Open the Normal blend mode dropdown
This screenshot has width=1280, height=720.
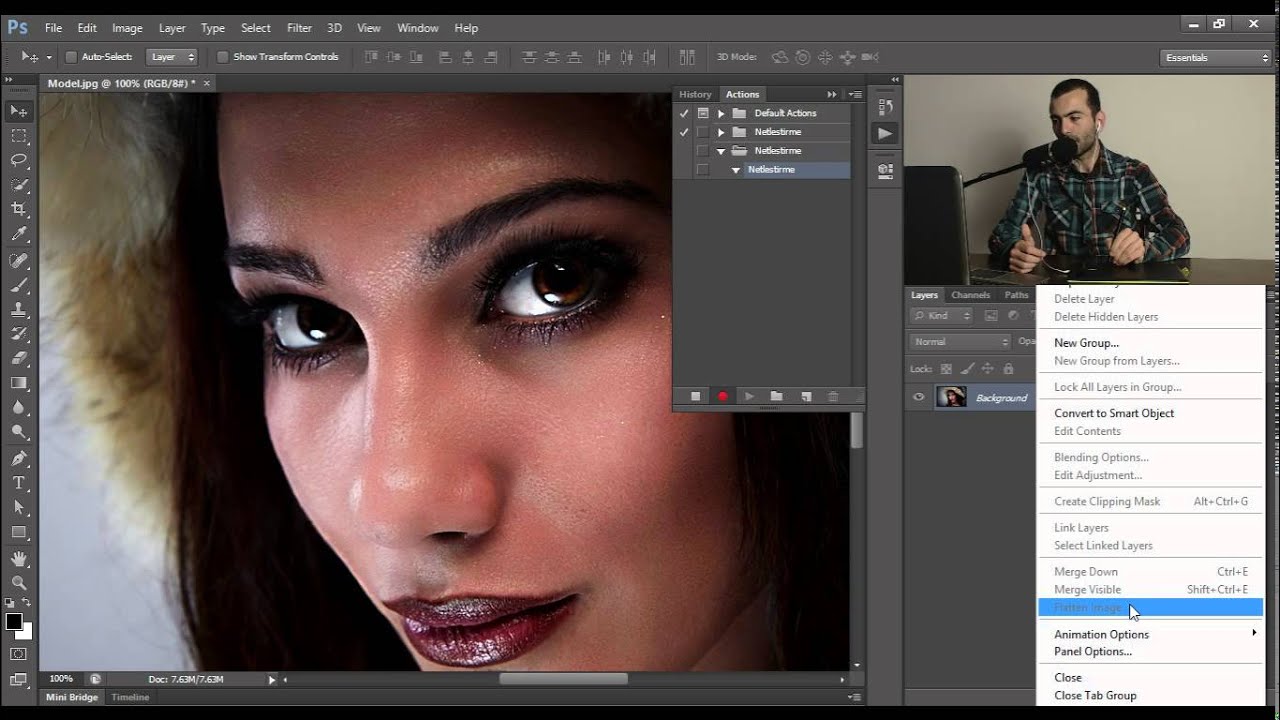[961, 342]
